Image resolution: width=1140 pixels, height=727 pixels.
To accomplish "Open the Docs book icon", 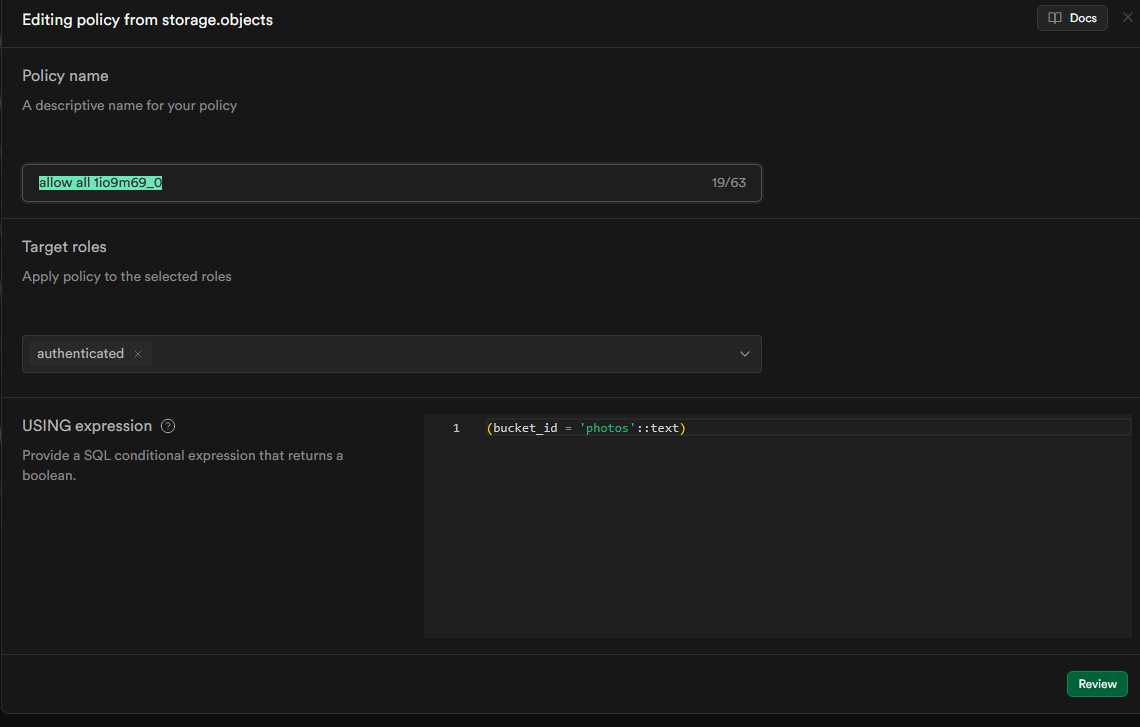I will click(x=1055, y=18).
